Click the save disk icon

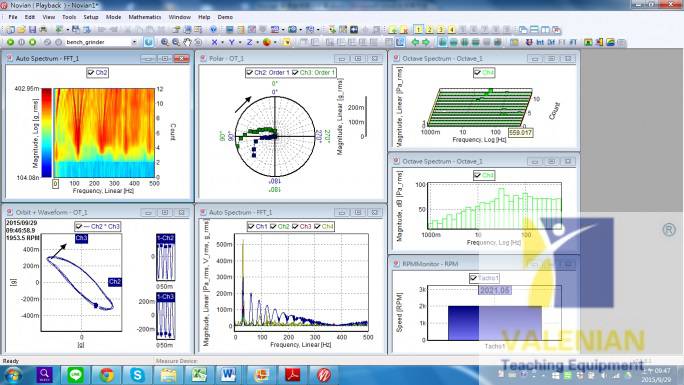pos(32,30)
